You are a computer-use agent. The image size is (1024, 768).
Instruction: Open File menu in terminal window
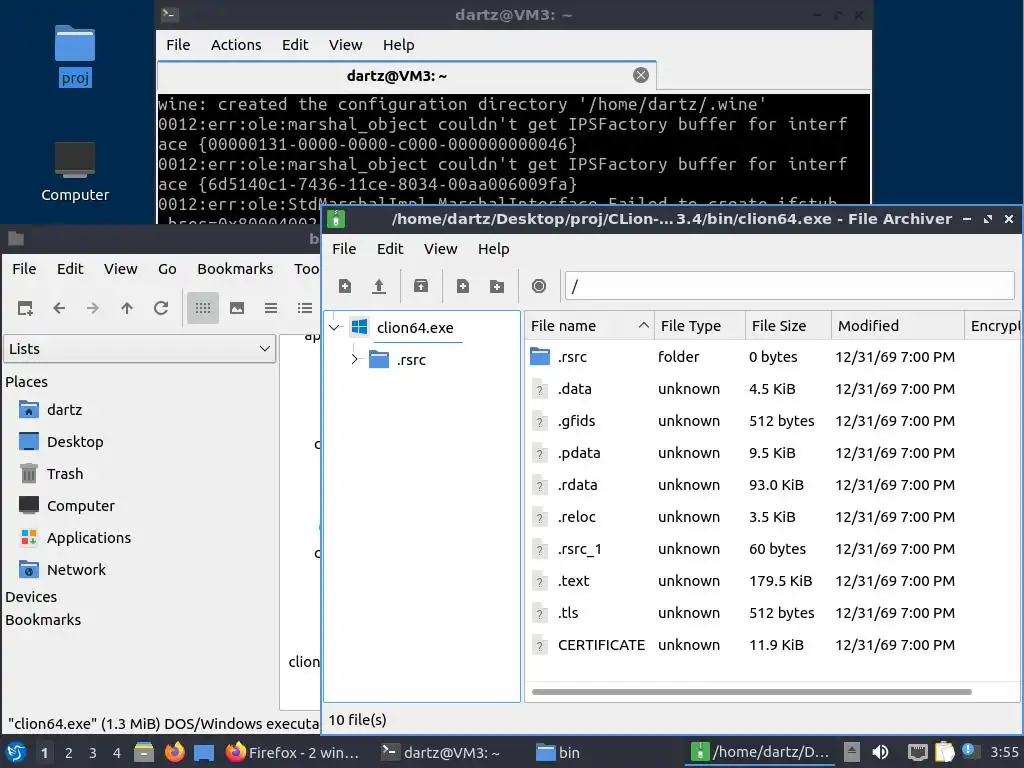178,44
